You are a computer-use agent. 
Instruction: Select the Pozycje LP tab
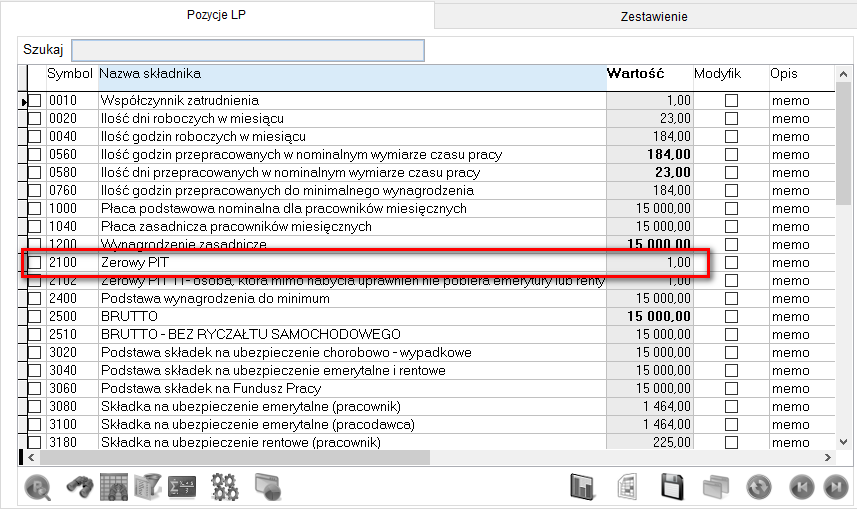point(217,15)
